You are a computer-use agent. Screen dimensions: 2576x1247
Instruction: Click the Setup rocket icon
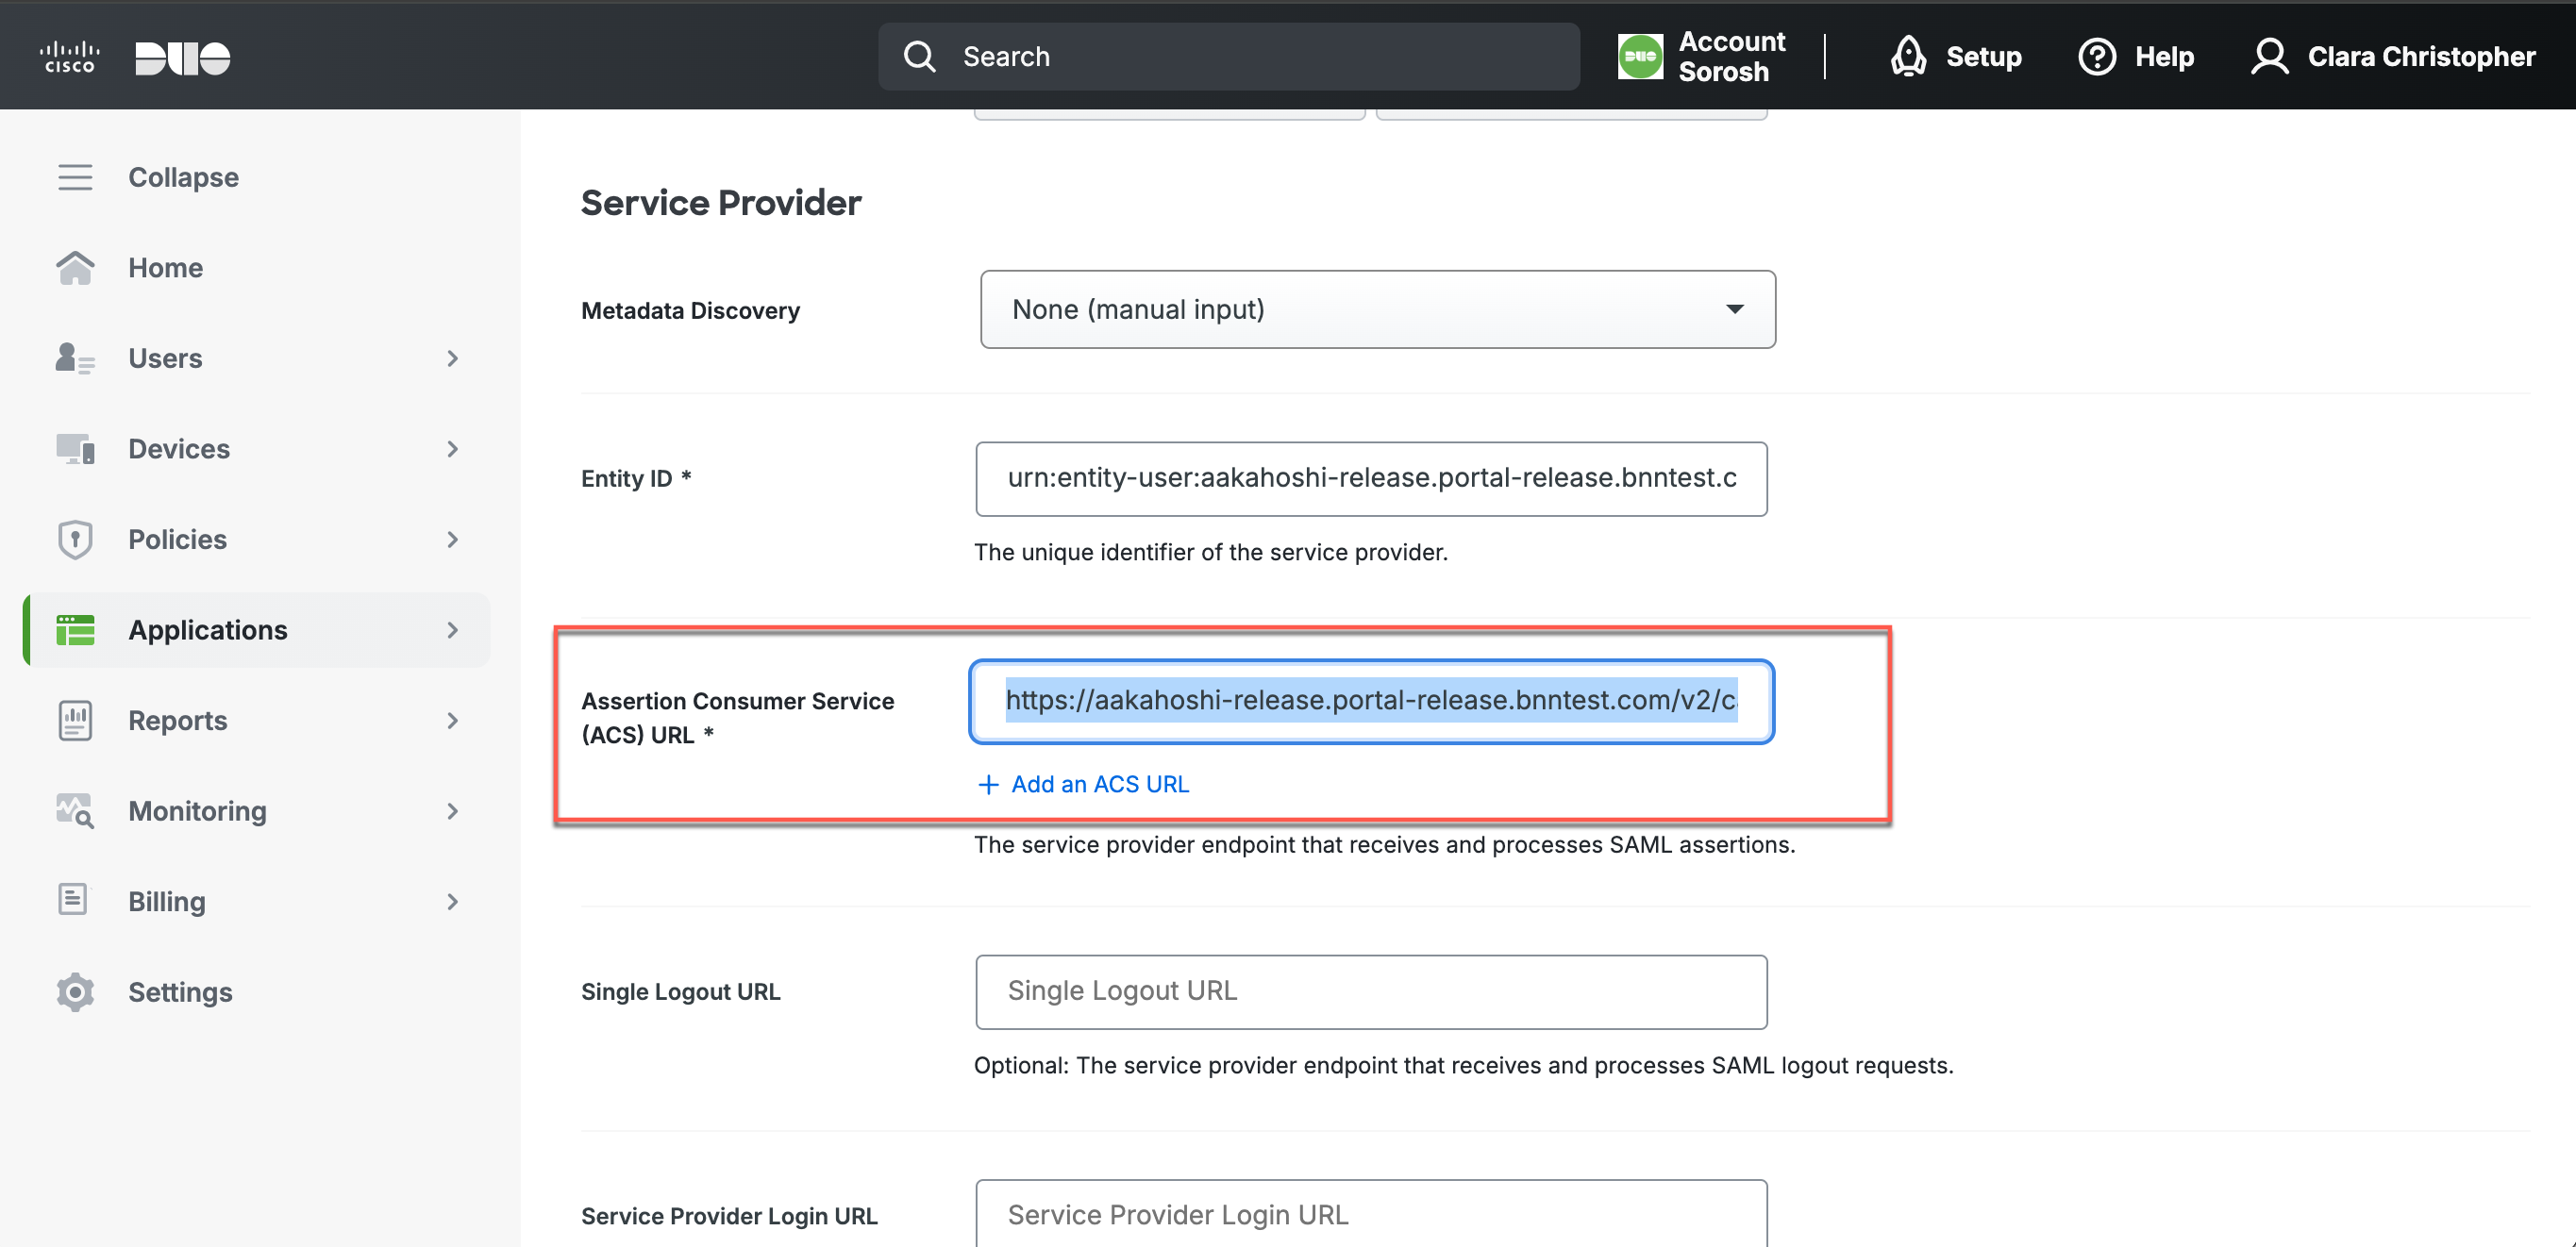pyautogui.click(x=1908, y=56)
